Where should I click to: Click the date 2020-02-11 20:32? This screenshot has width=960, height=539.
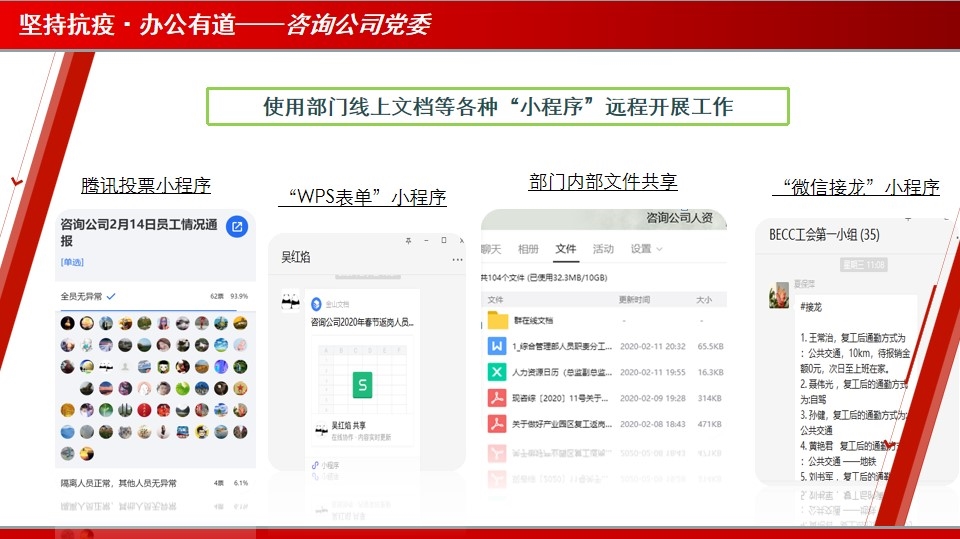pos(653,346)
